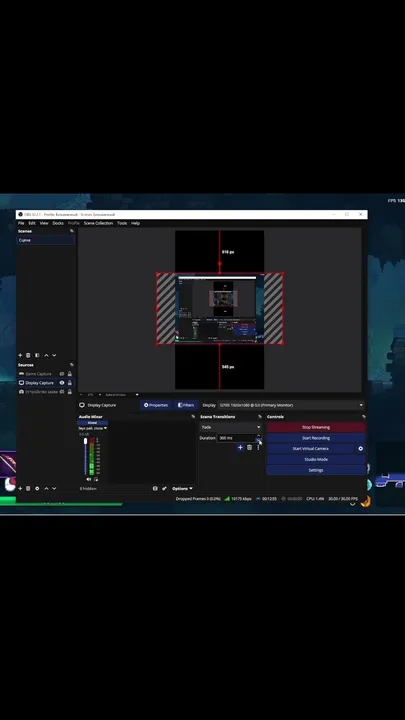The image size is (405, 720).
Task: Open the File menu
Action: tap(21, 223)
